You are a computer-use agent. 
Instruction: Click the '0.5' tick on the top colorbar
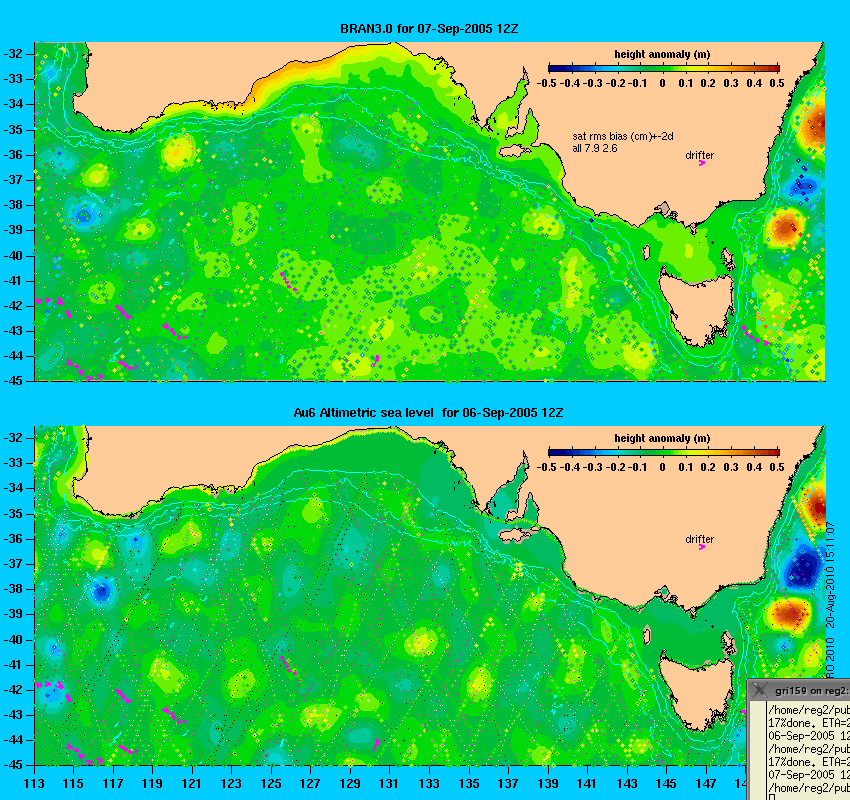pyautogui.click(x=777, y=83)
